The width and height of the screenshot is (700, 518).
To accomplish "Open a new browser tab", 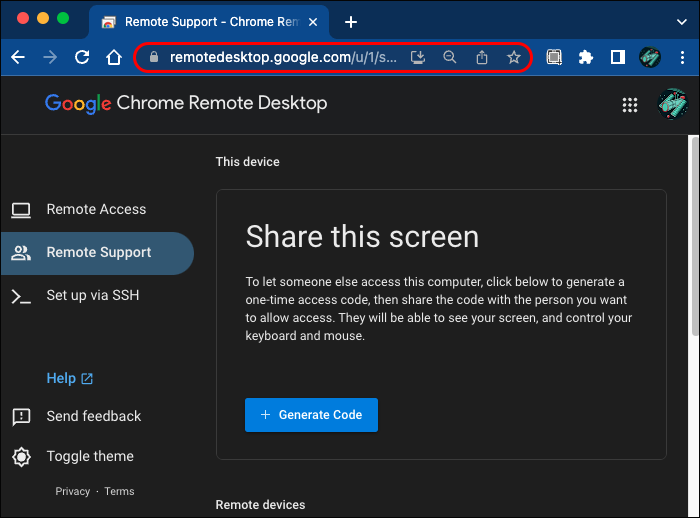I will (351, 22).
